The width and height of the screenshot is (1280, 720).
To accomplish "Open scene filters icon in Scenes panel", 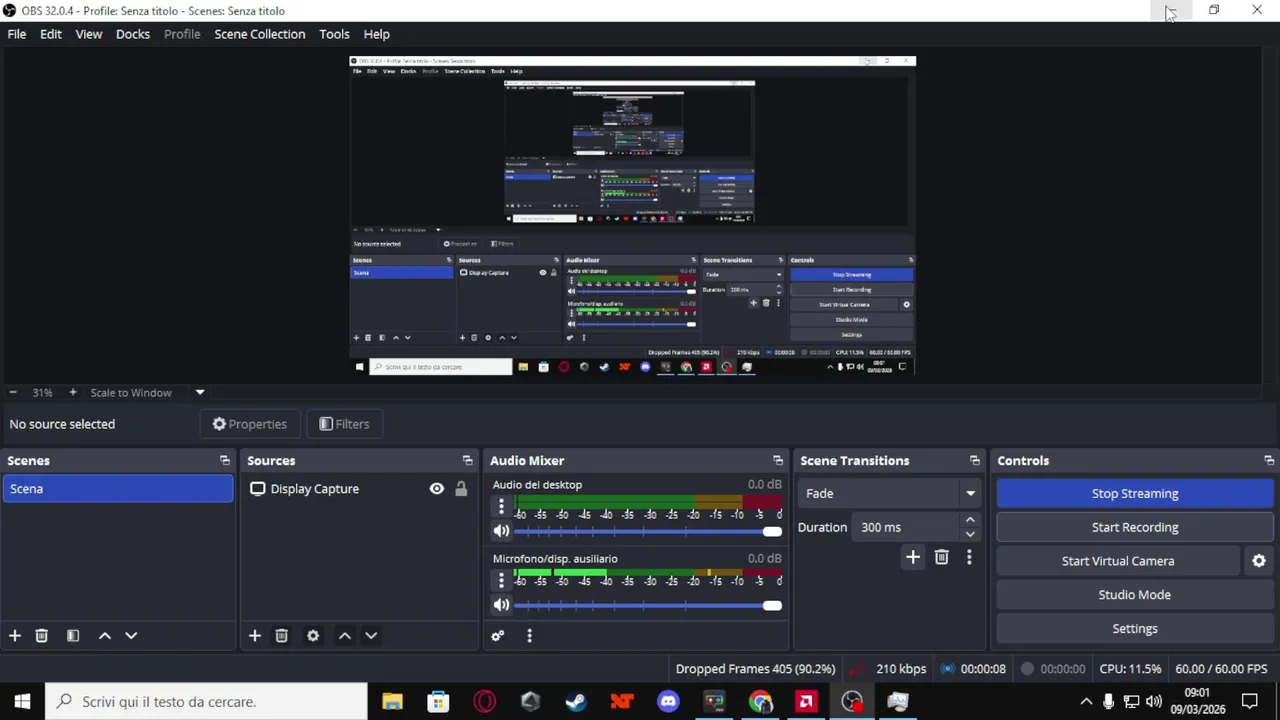I will point(73,635).
